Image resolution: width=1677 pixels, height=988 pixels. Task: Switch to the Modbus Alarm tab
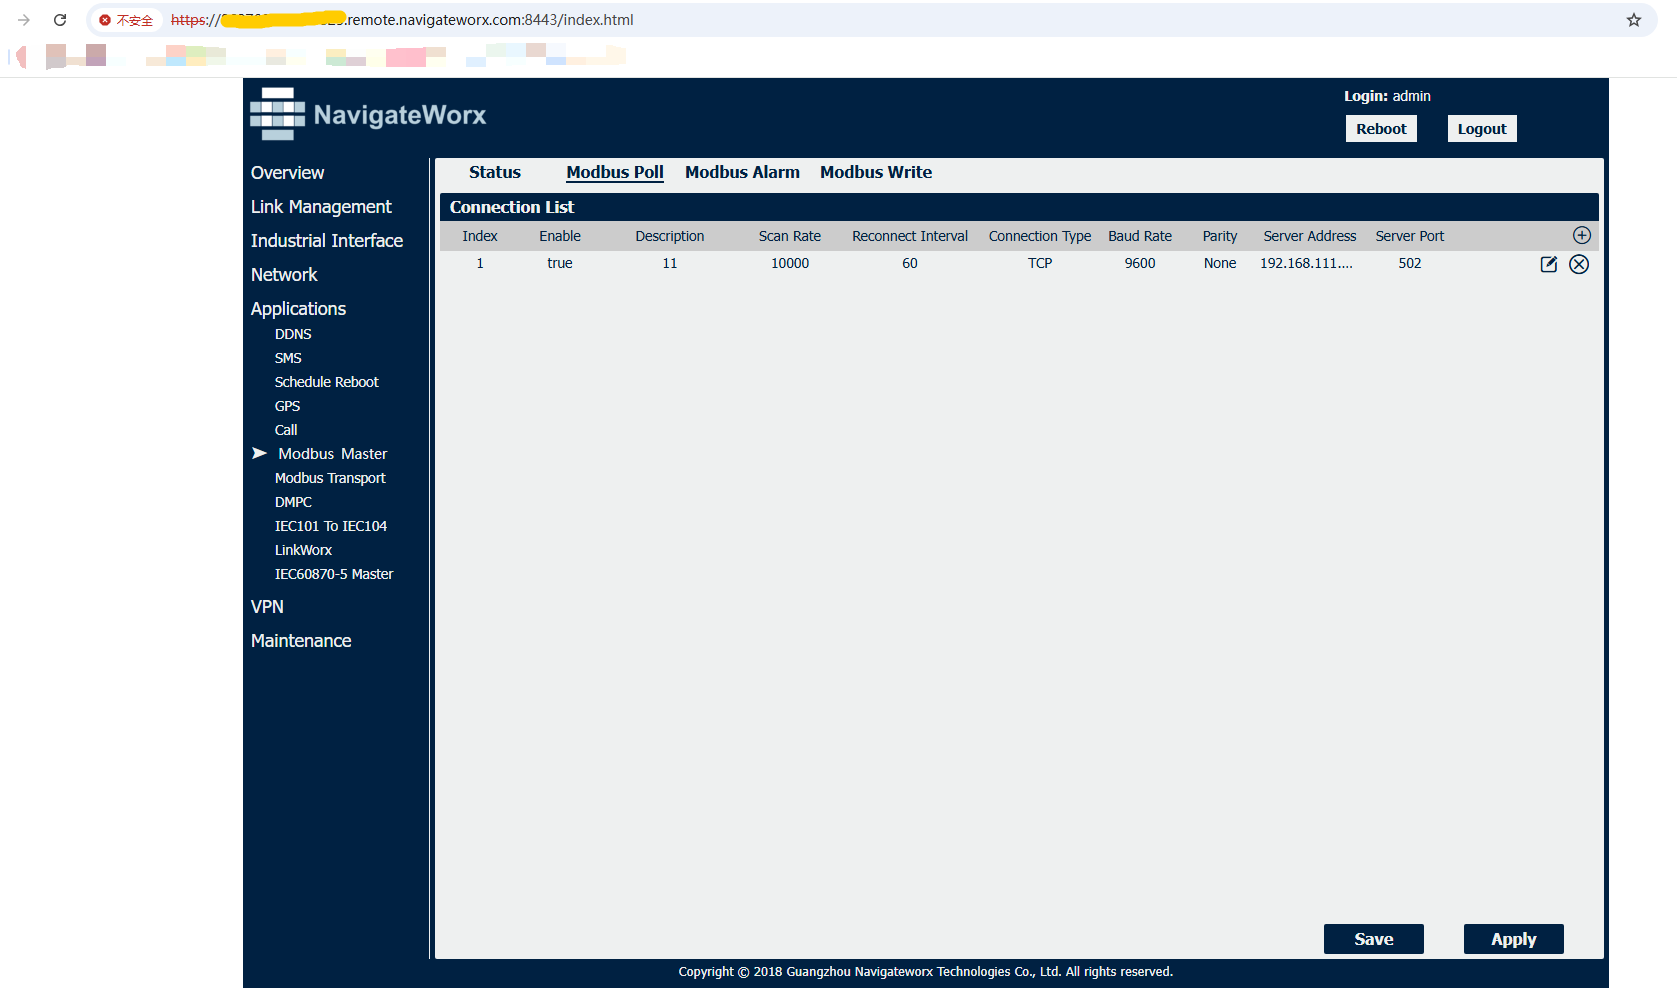[x=742, y=172]
